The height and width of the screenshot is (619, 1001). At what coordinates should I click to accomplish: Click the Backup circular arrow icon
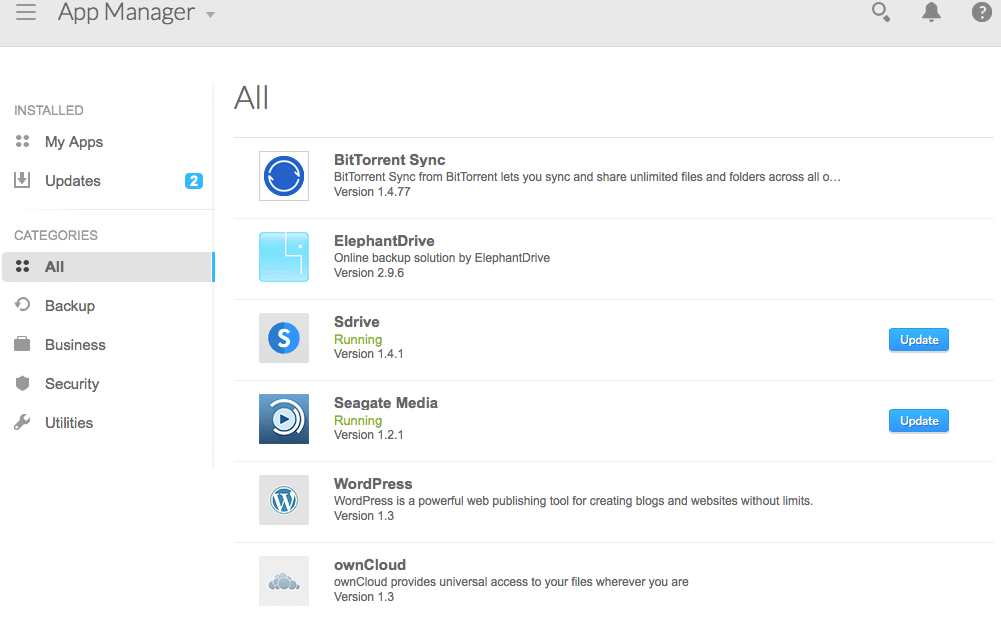[x=22, y=305]
